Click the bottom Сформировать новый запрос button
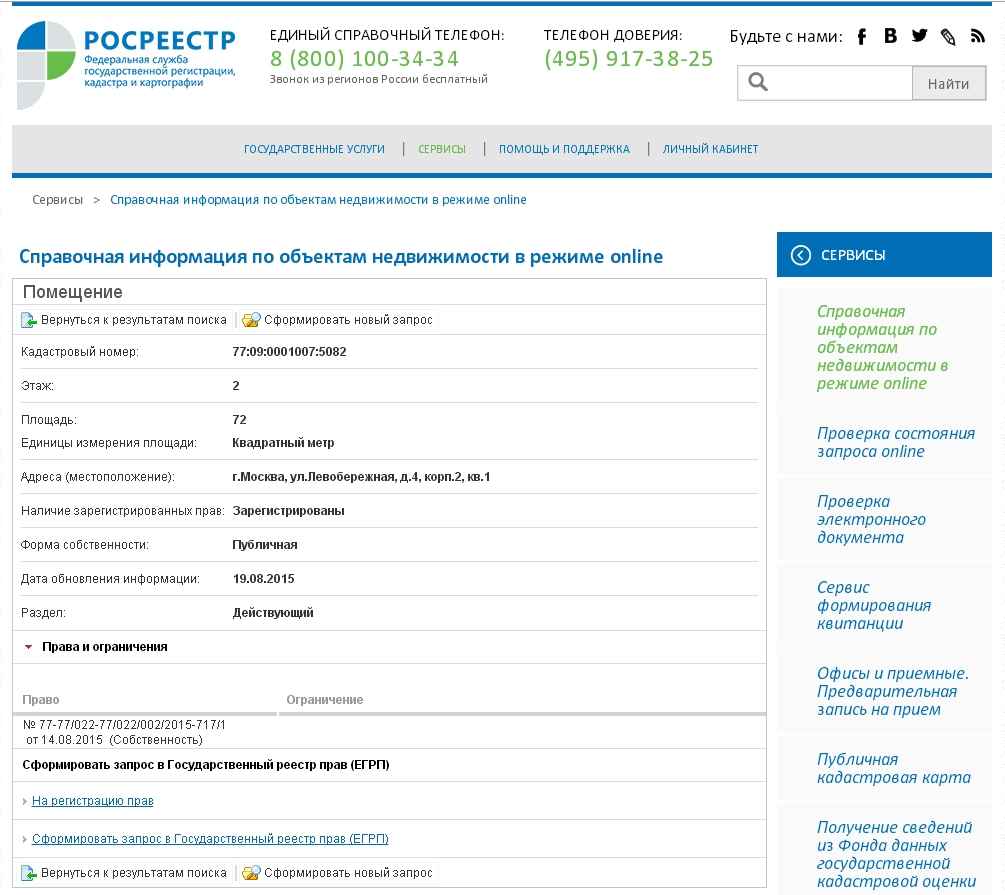 (339, 873)
